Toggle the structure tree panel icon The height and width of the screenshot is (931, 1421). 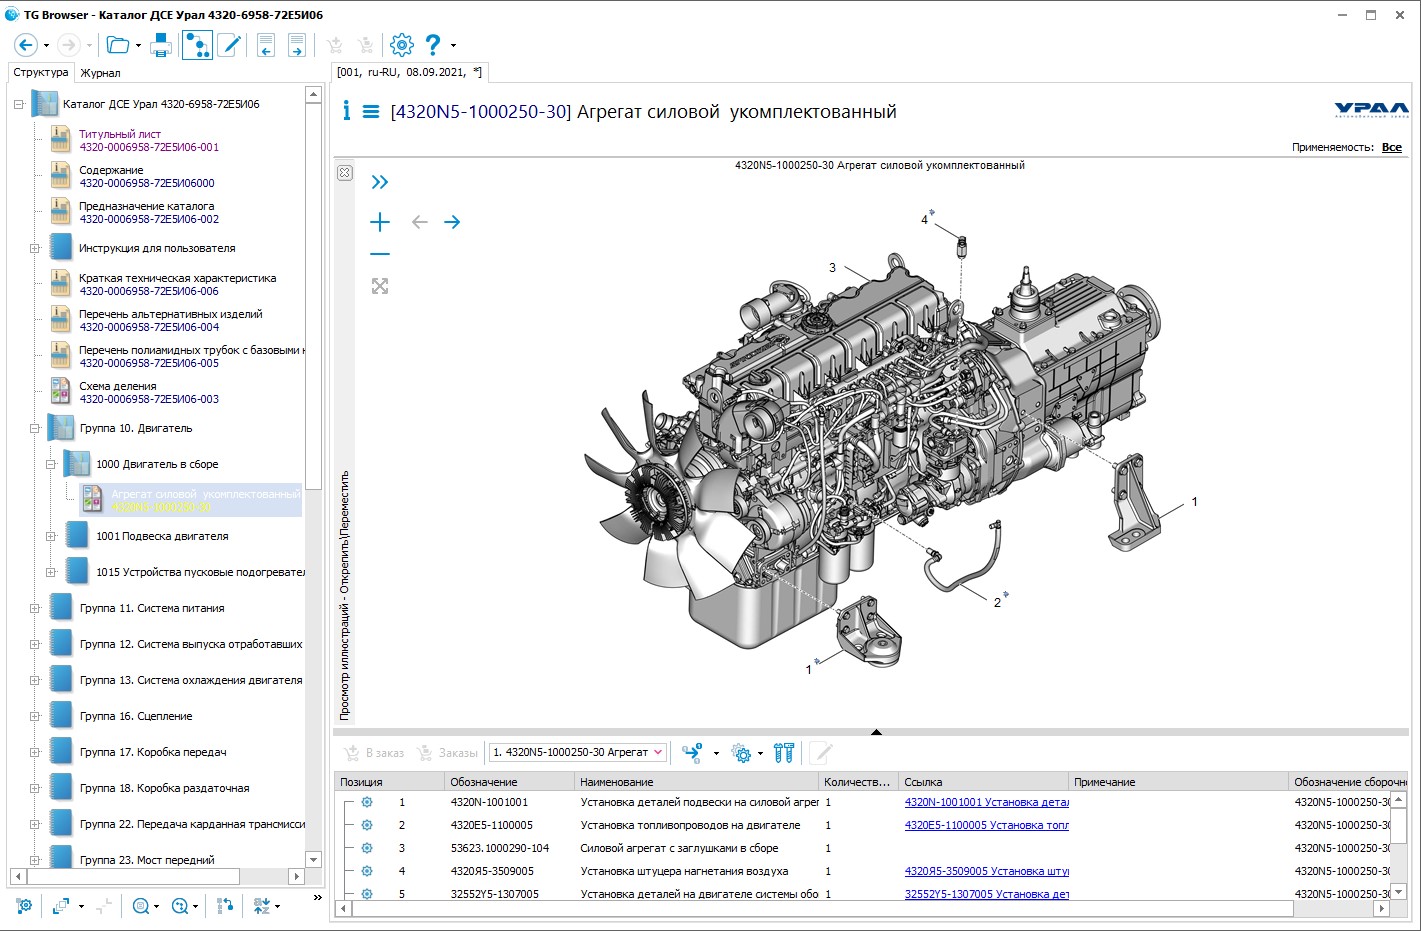[197, 45]
